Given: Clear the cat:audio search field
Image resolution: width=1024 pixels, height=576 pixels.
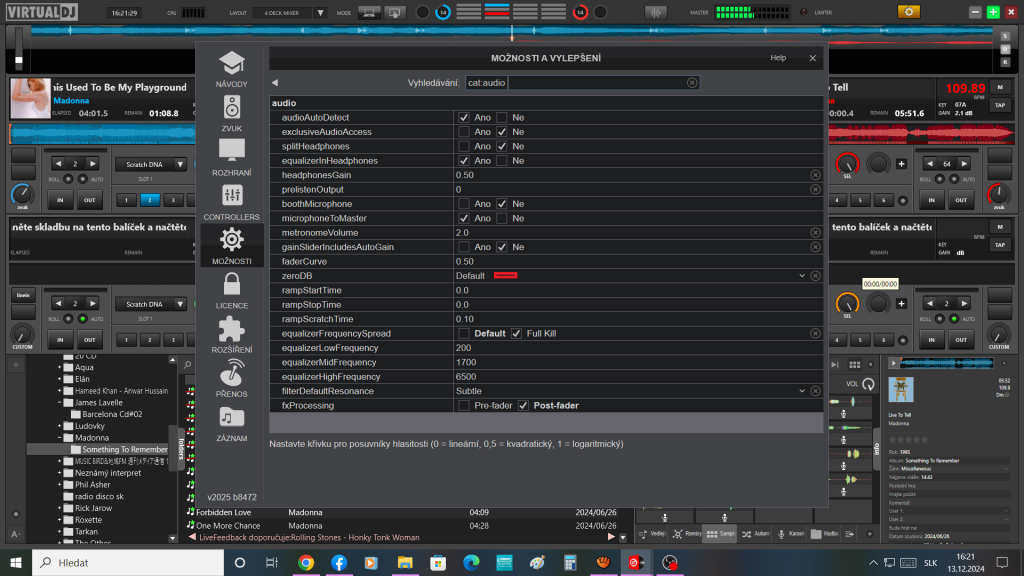Looking at the screenshot, I should [x=692, y=83].
